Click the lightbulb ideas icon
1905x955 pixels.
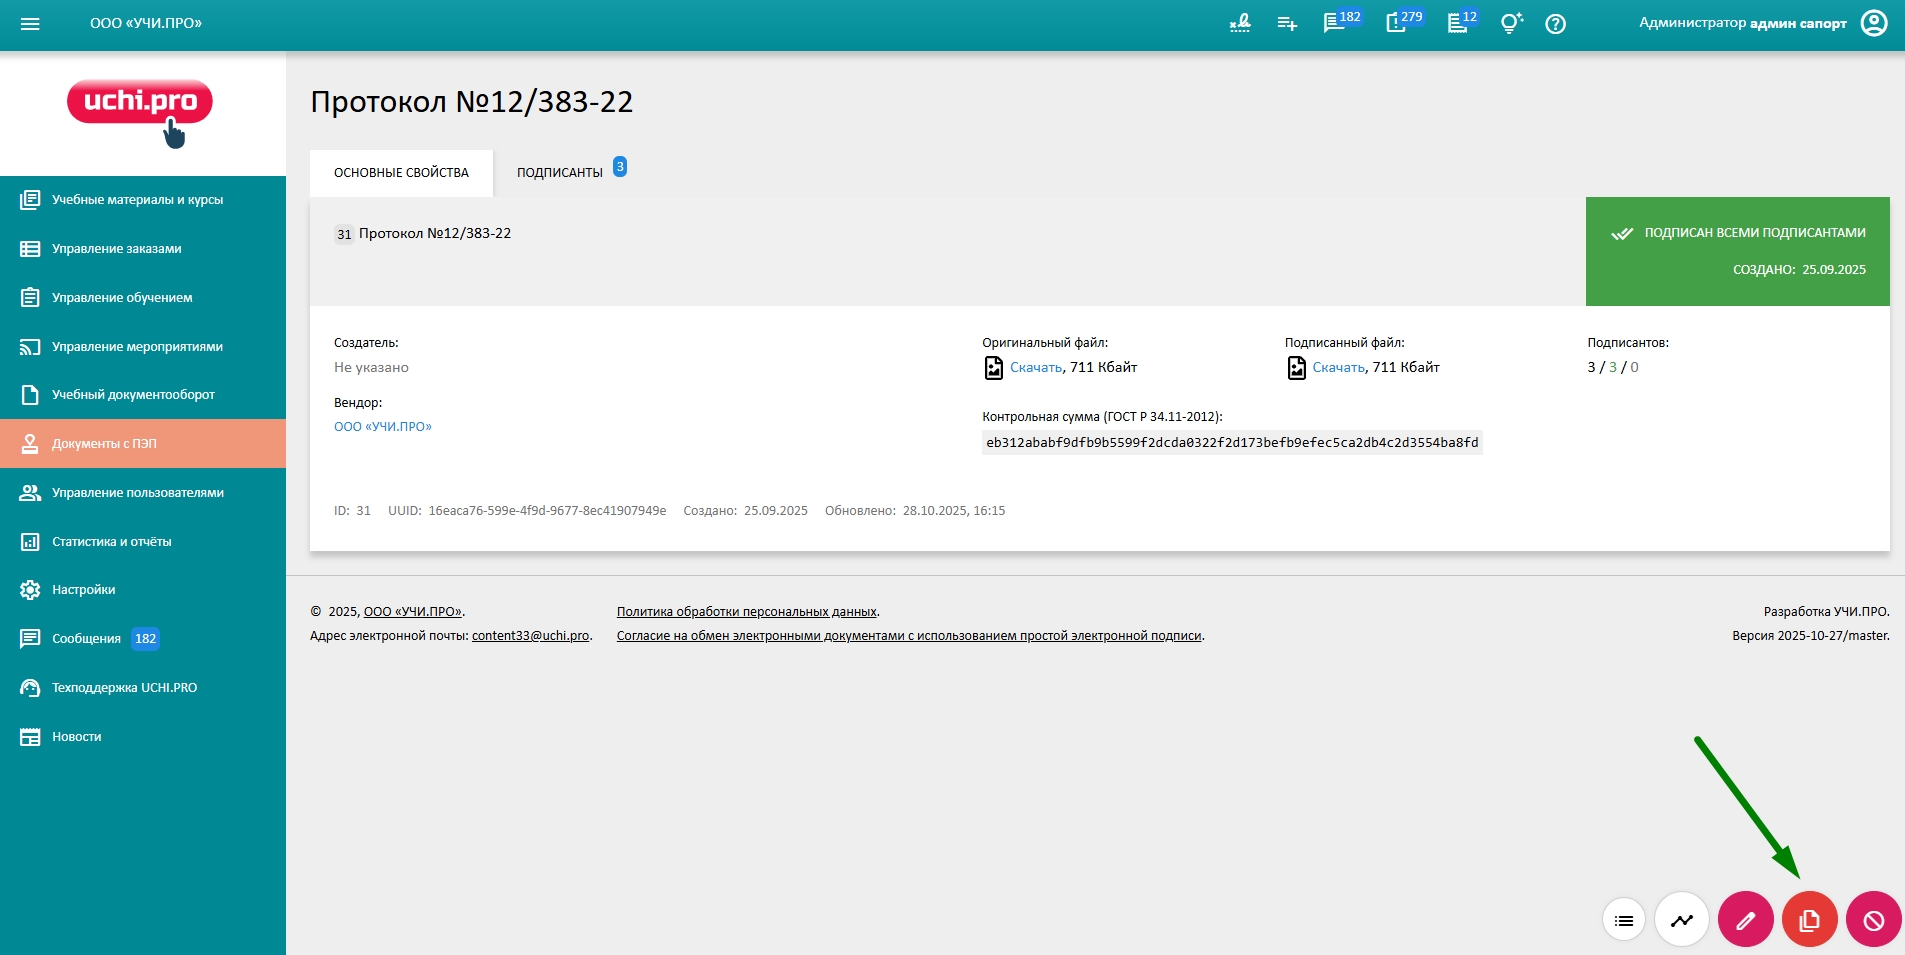pyautogui.click(x=1510, y=24)
